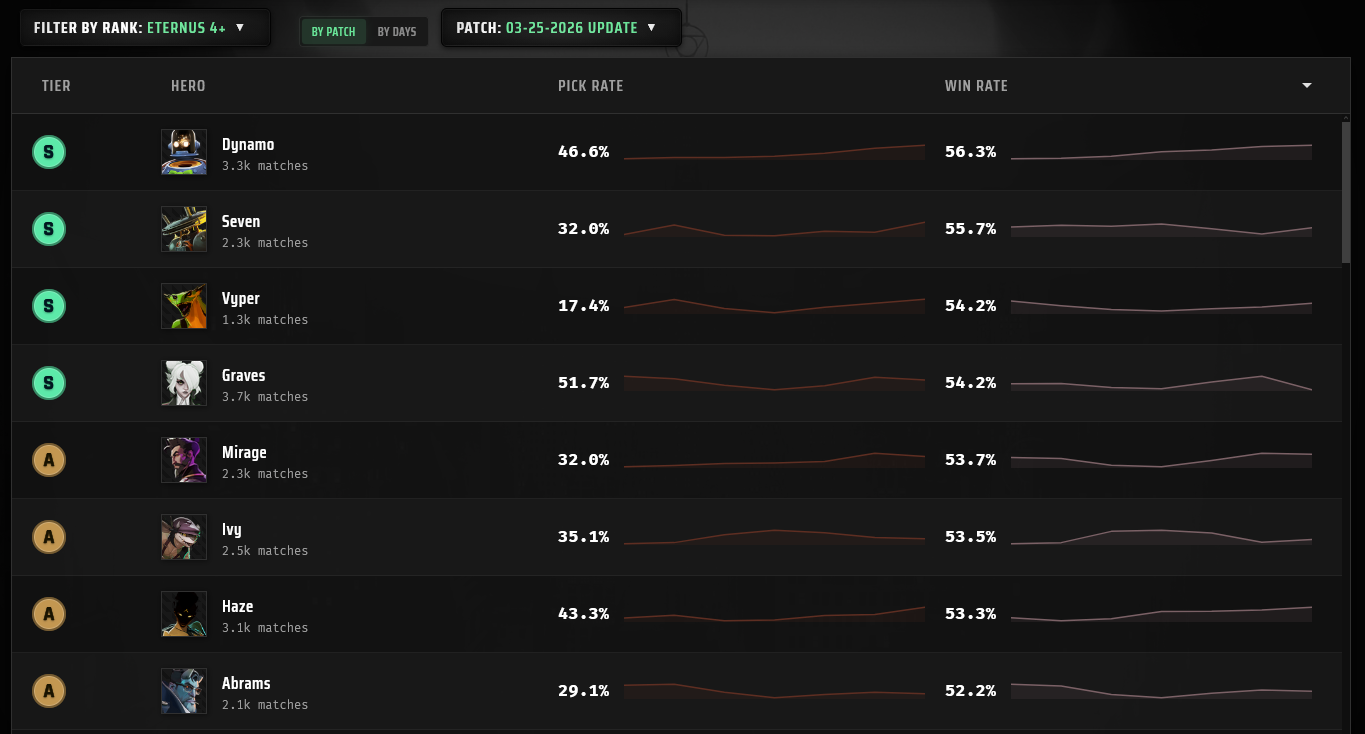
Task: Click Dynamo's hero portrait icon
Action: pos(184,152)
